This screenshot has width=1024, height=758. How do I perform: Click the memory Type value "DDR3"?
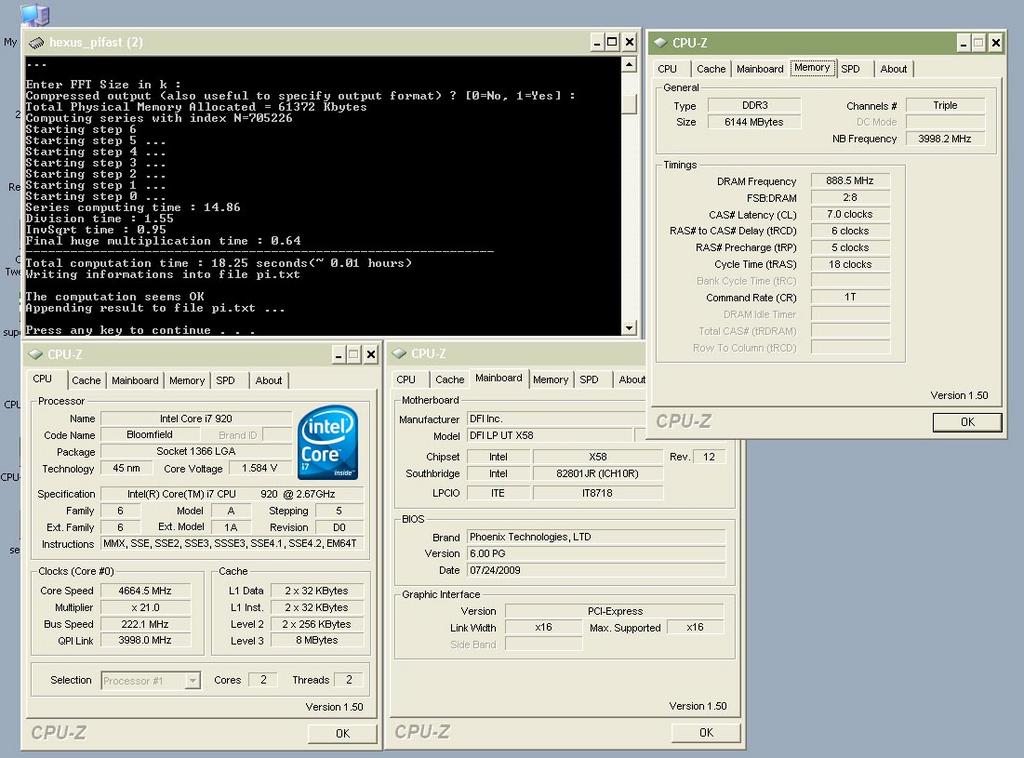click(x=755, y=105)
